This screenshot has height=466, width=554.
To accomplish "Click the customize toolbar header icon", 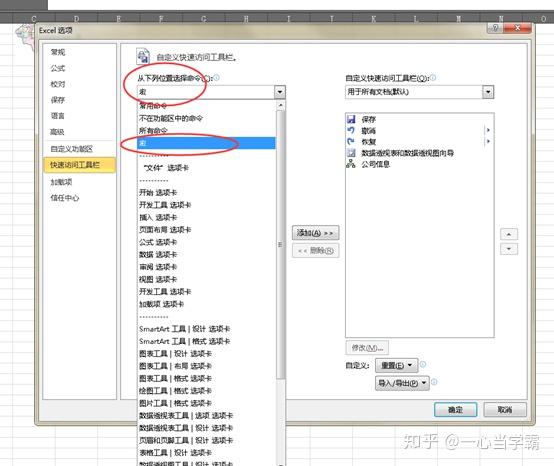I will (x=143, y=56).
